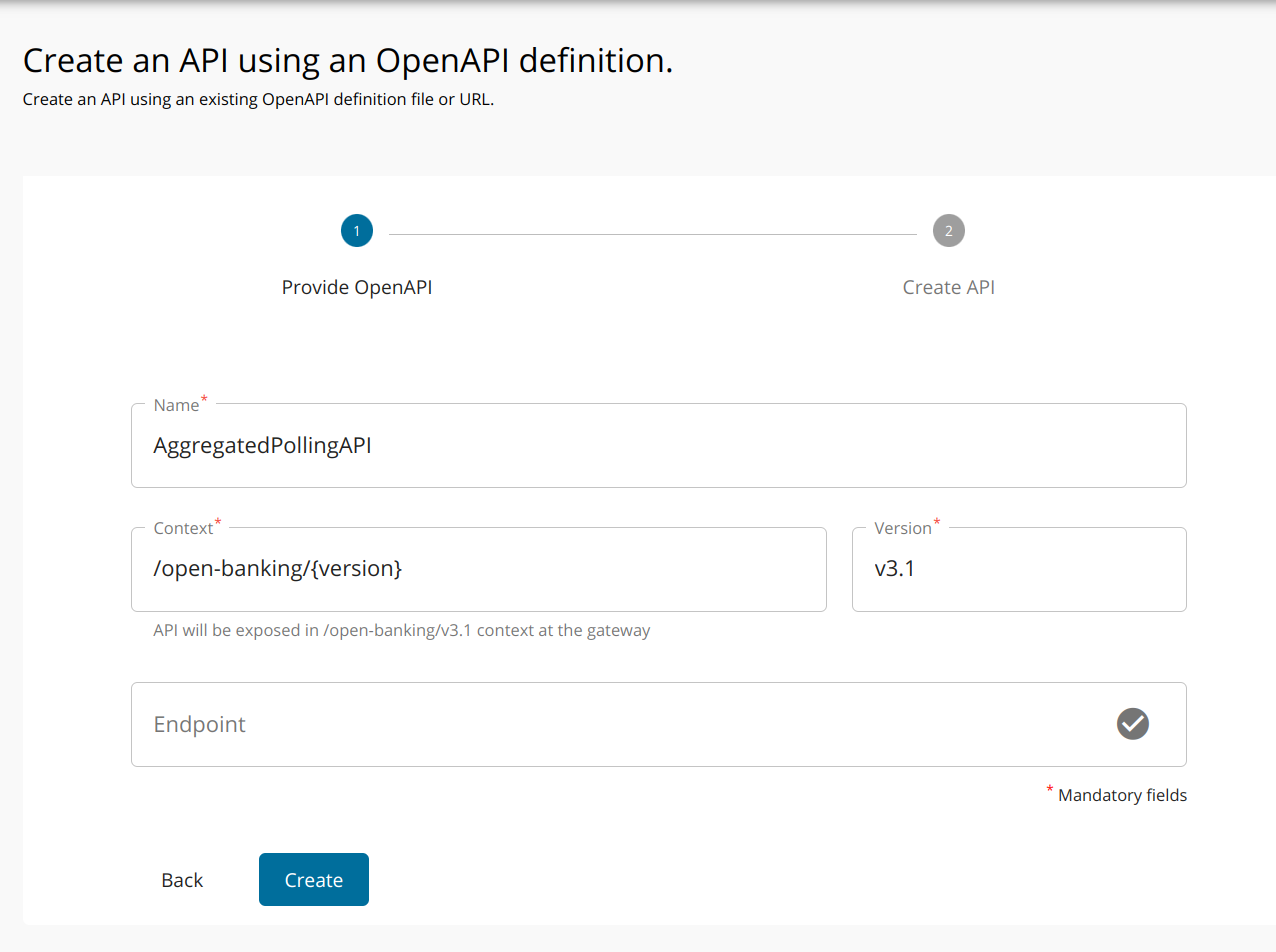Click the Version input field
Viewport: 1276px width, 952px height.
click(x=1019, y=569)
